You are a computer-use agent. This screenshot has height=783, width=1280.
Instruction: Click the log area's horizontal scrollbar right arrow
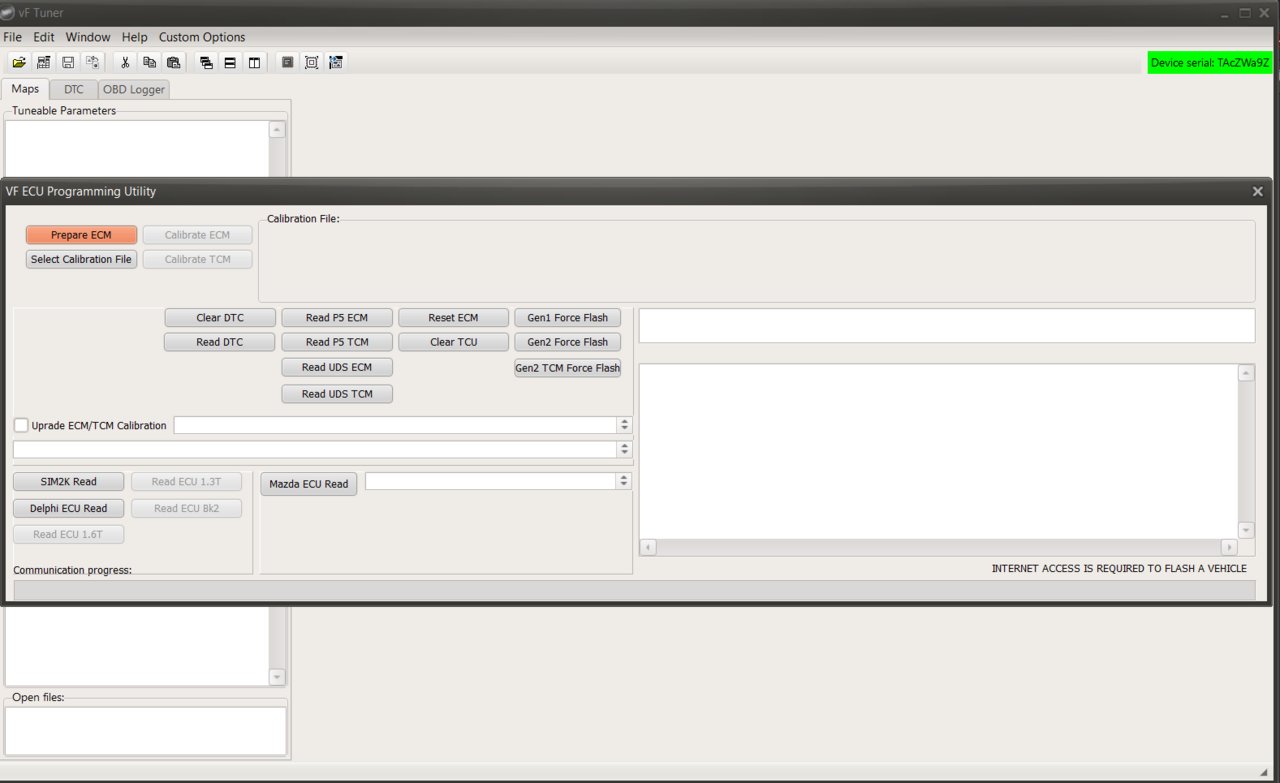[1229, 548]
